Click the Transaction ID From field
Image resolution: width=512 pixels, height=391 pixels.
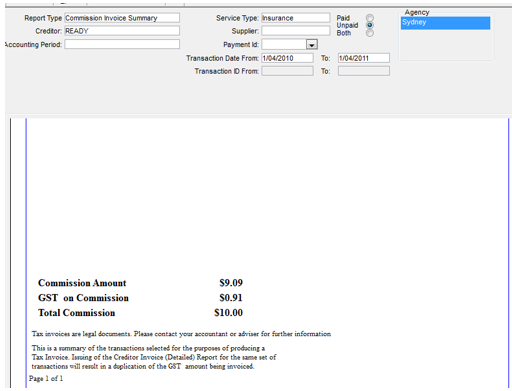tap(287, 71)
